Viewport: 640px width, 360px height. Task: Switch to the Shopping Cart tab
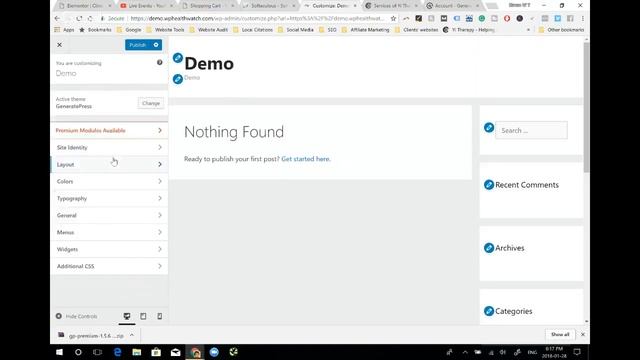click(x=207, y=6)
